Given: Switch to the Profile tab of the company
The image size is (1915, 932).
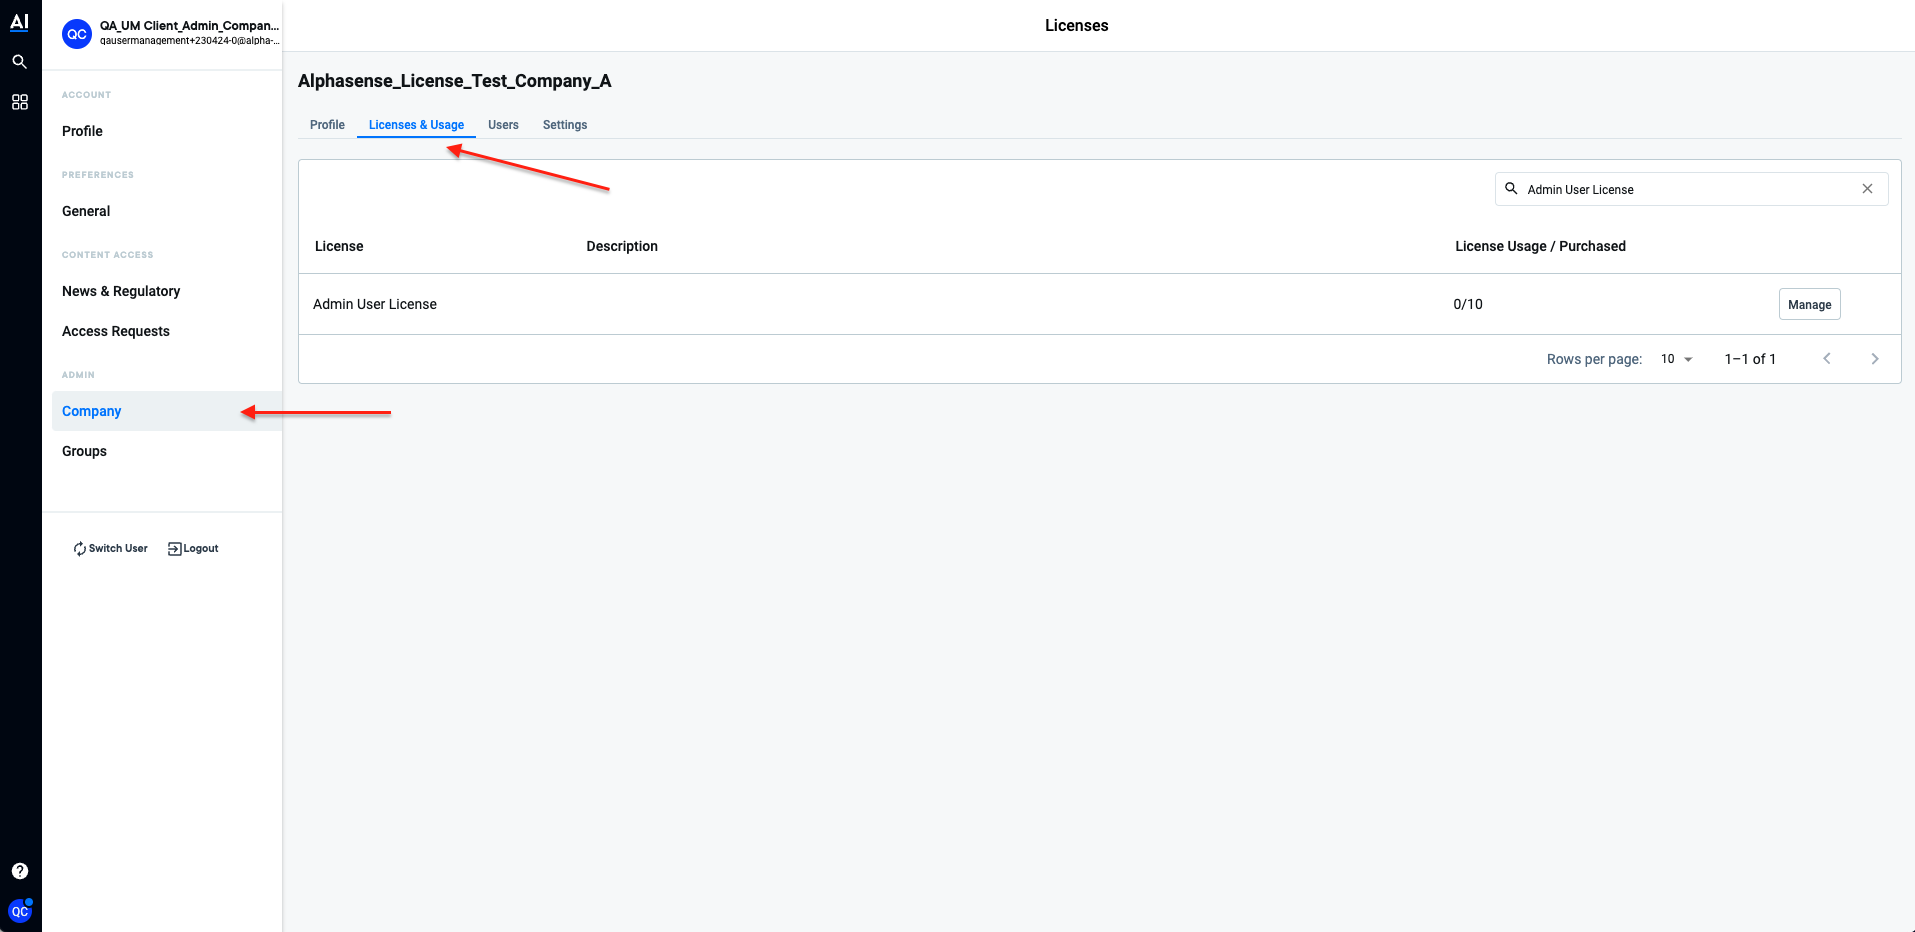Looking at the screenshot, I should (x=327, y=125).
